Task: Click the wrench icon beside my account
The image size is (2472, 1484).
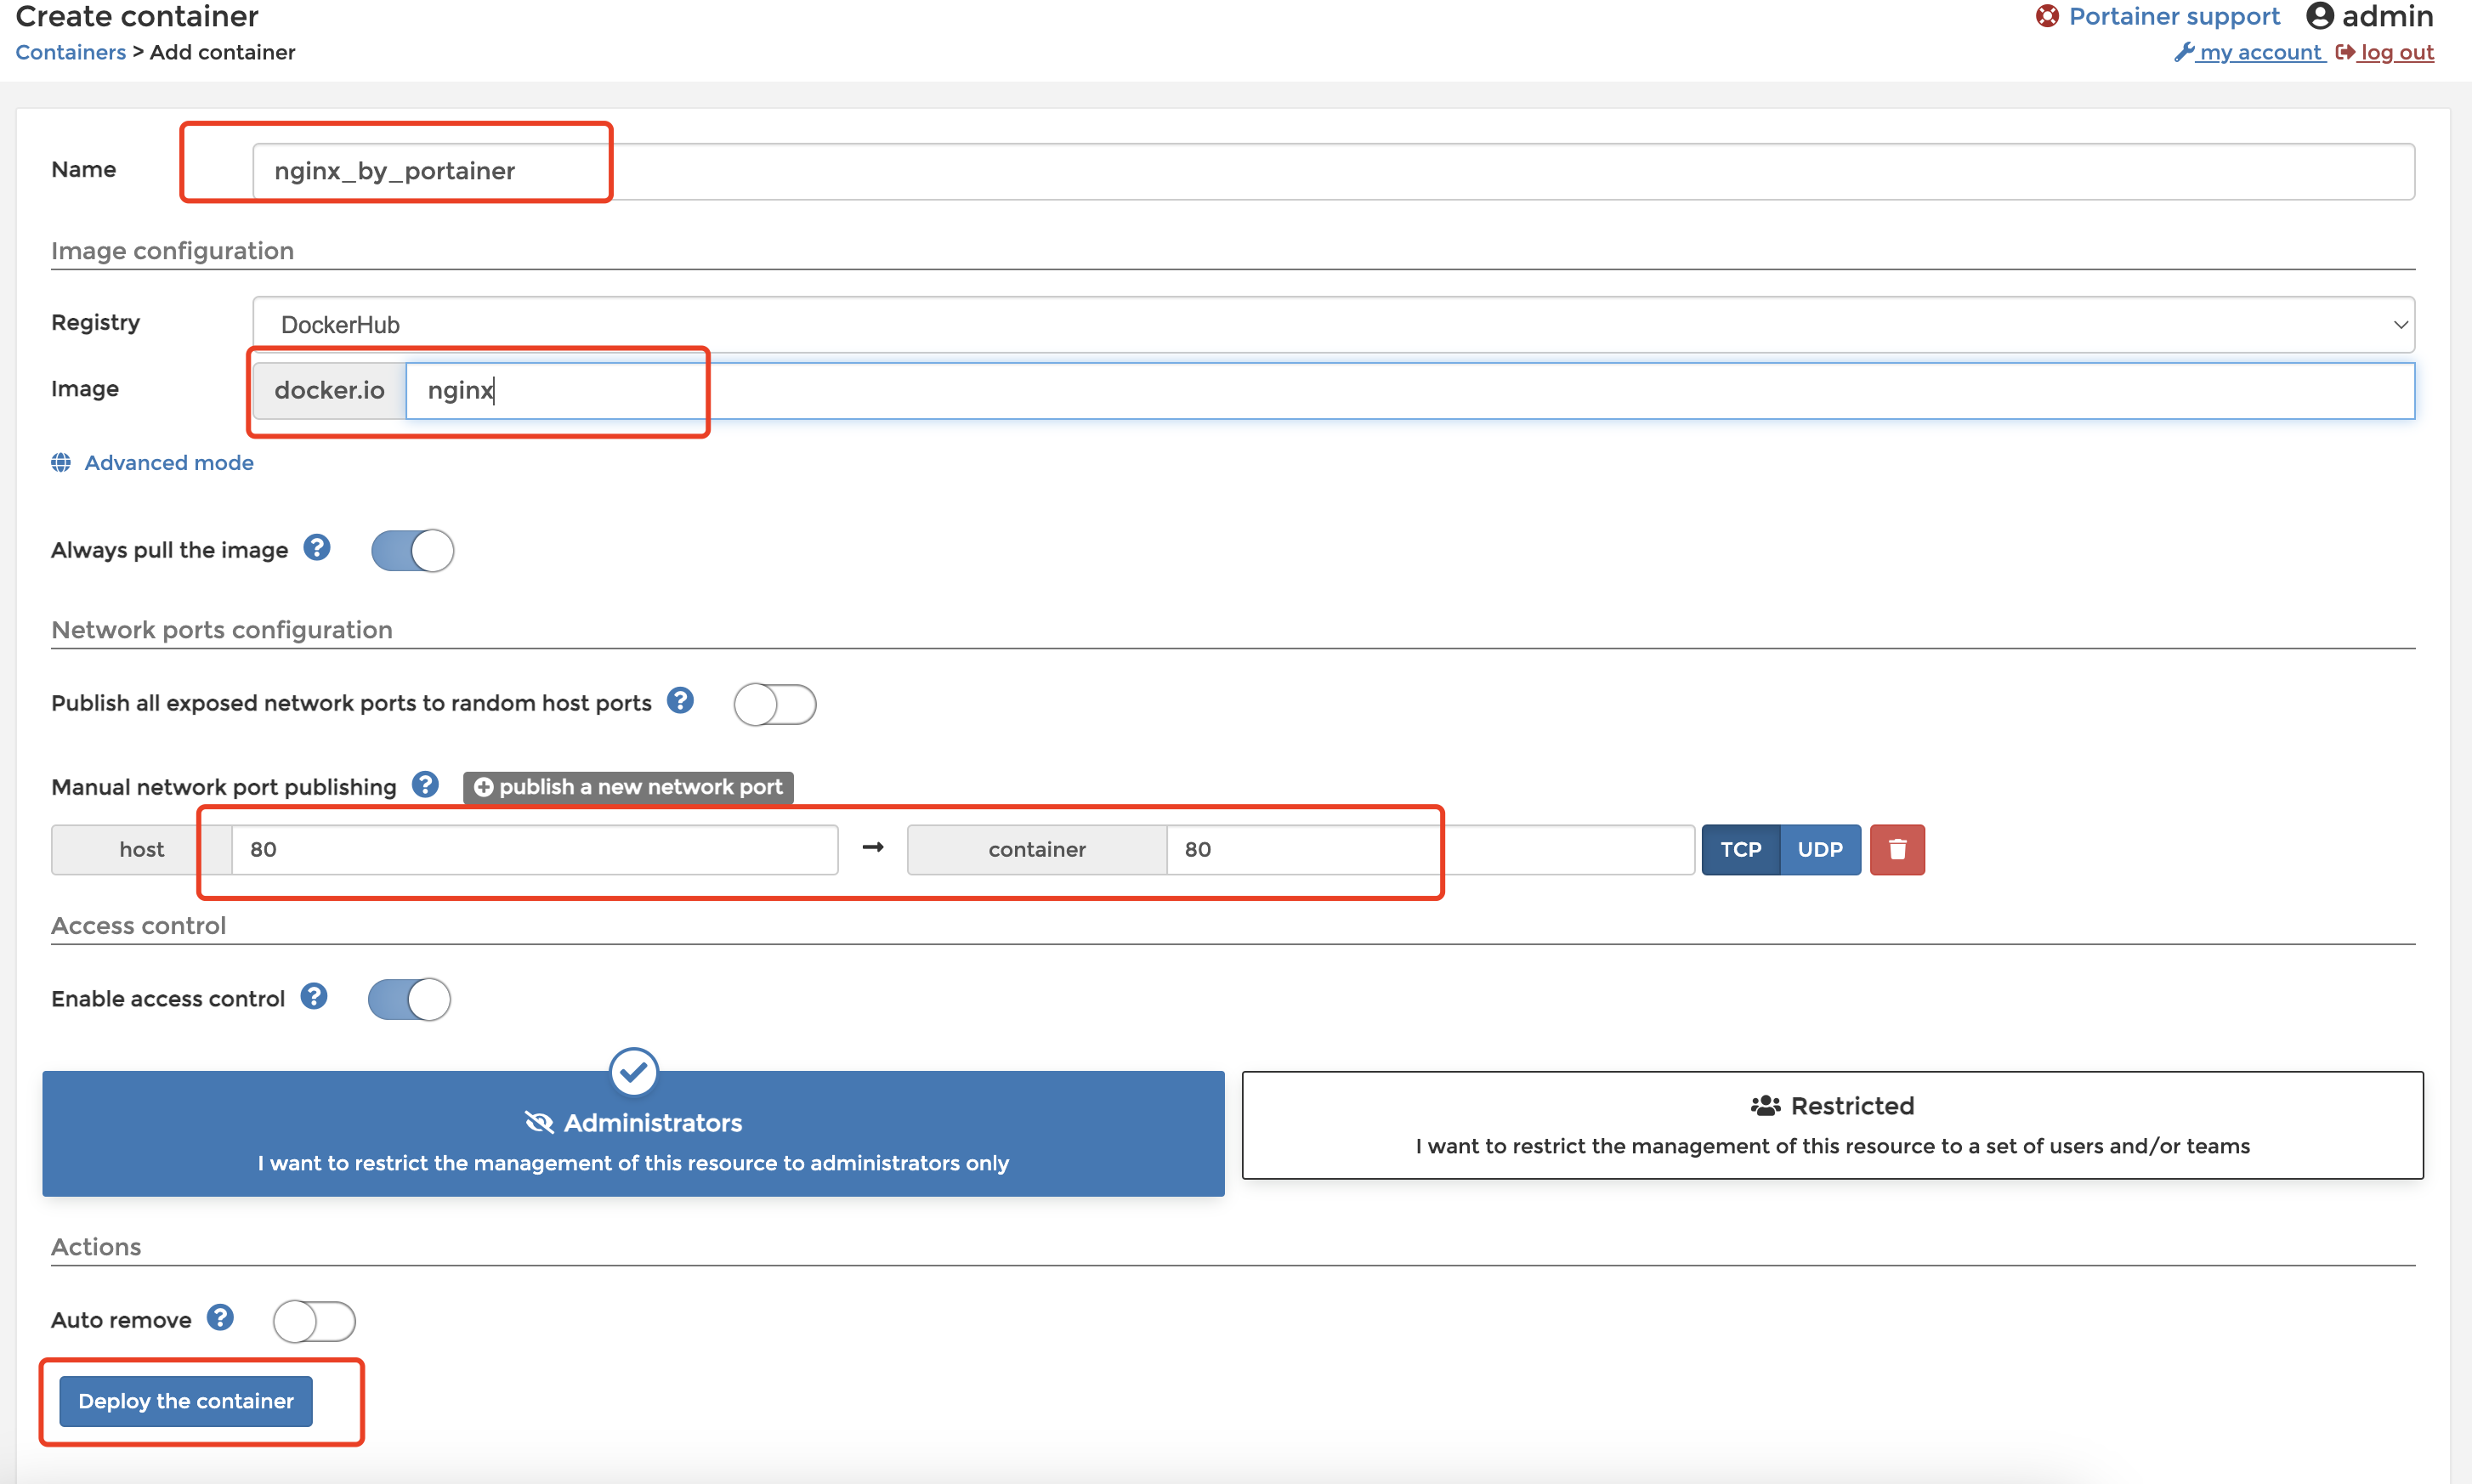Action: 2184,52
